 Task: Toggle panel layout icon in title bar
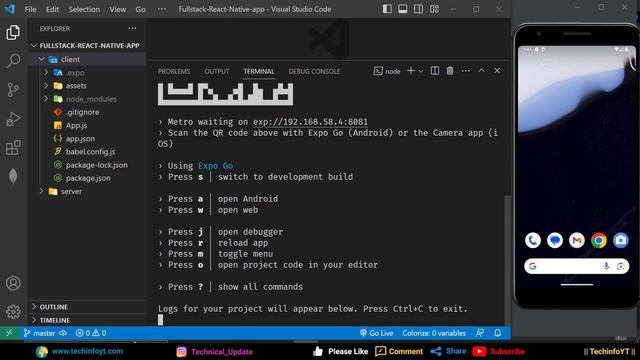click(402, 9)
